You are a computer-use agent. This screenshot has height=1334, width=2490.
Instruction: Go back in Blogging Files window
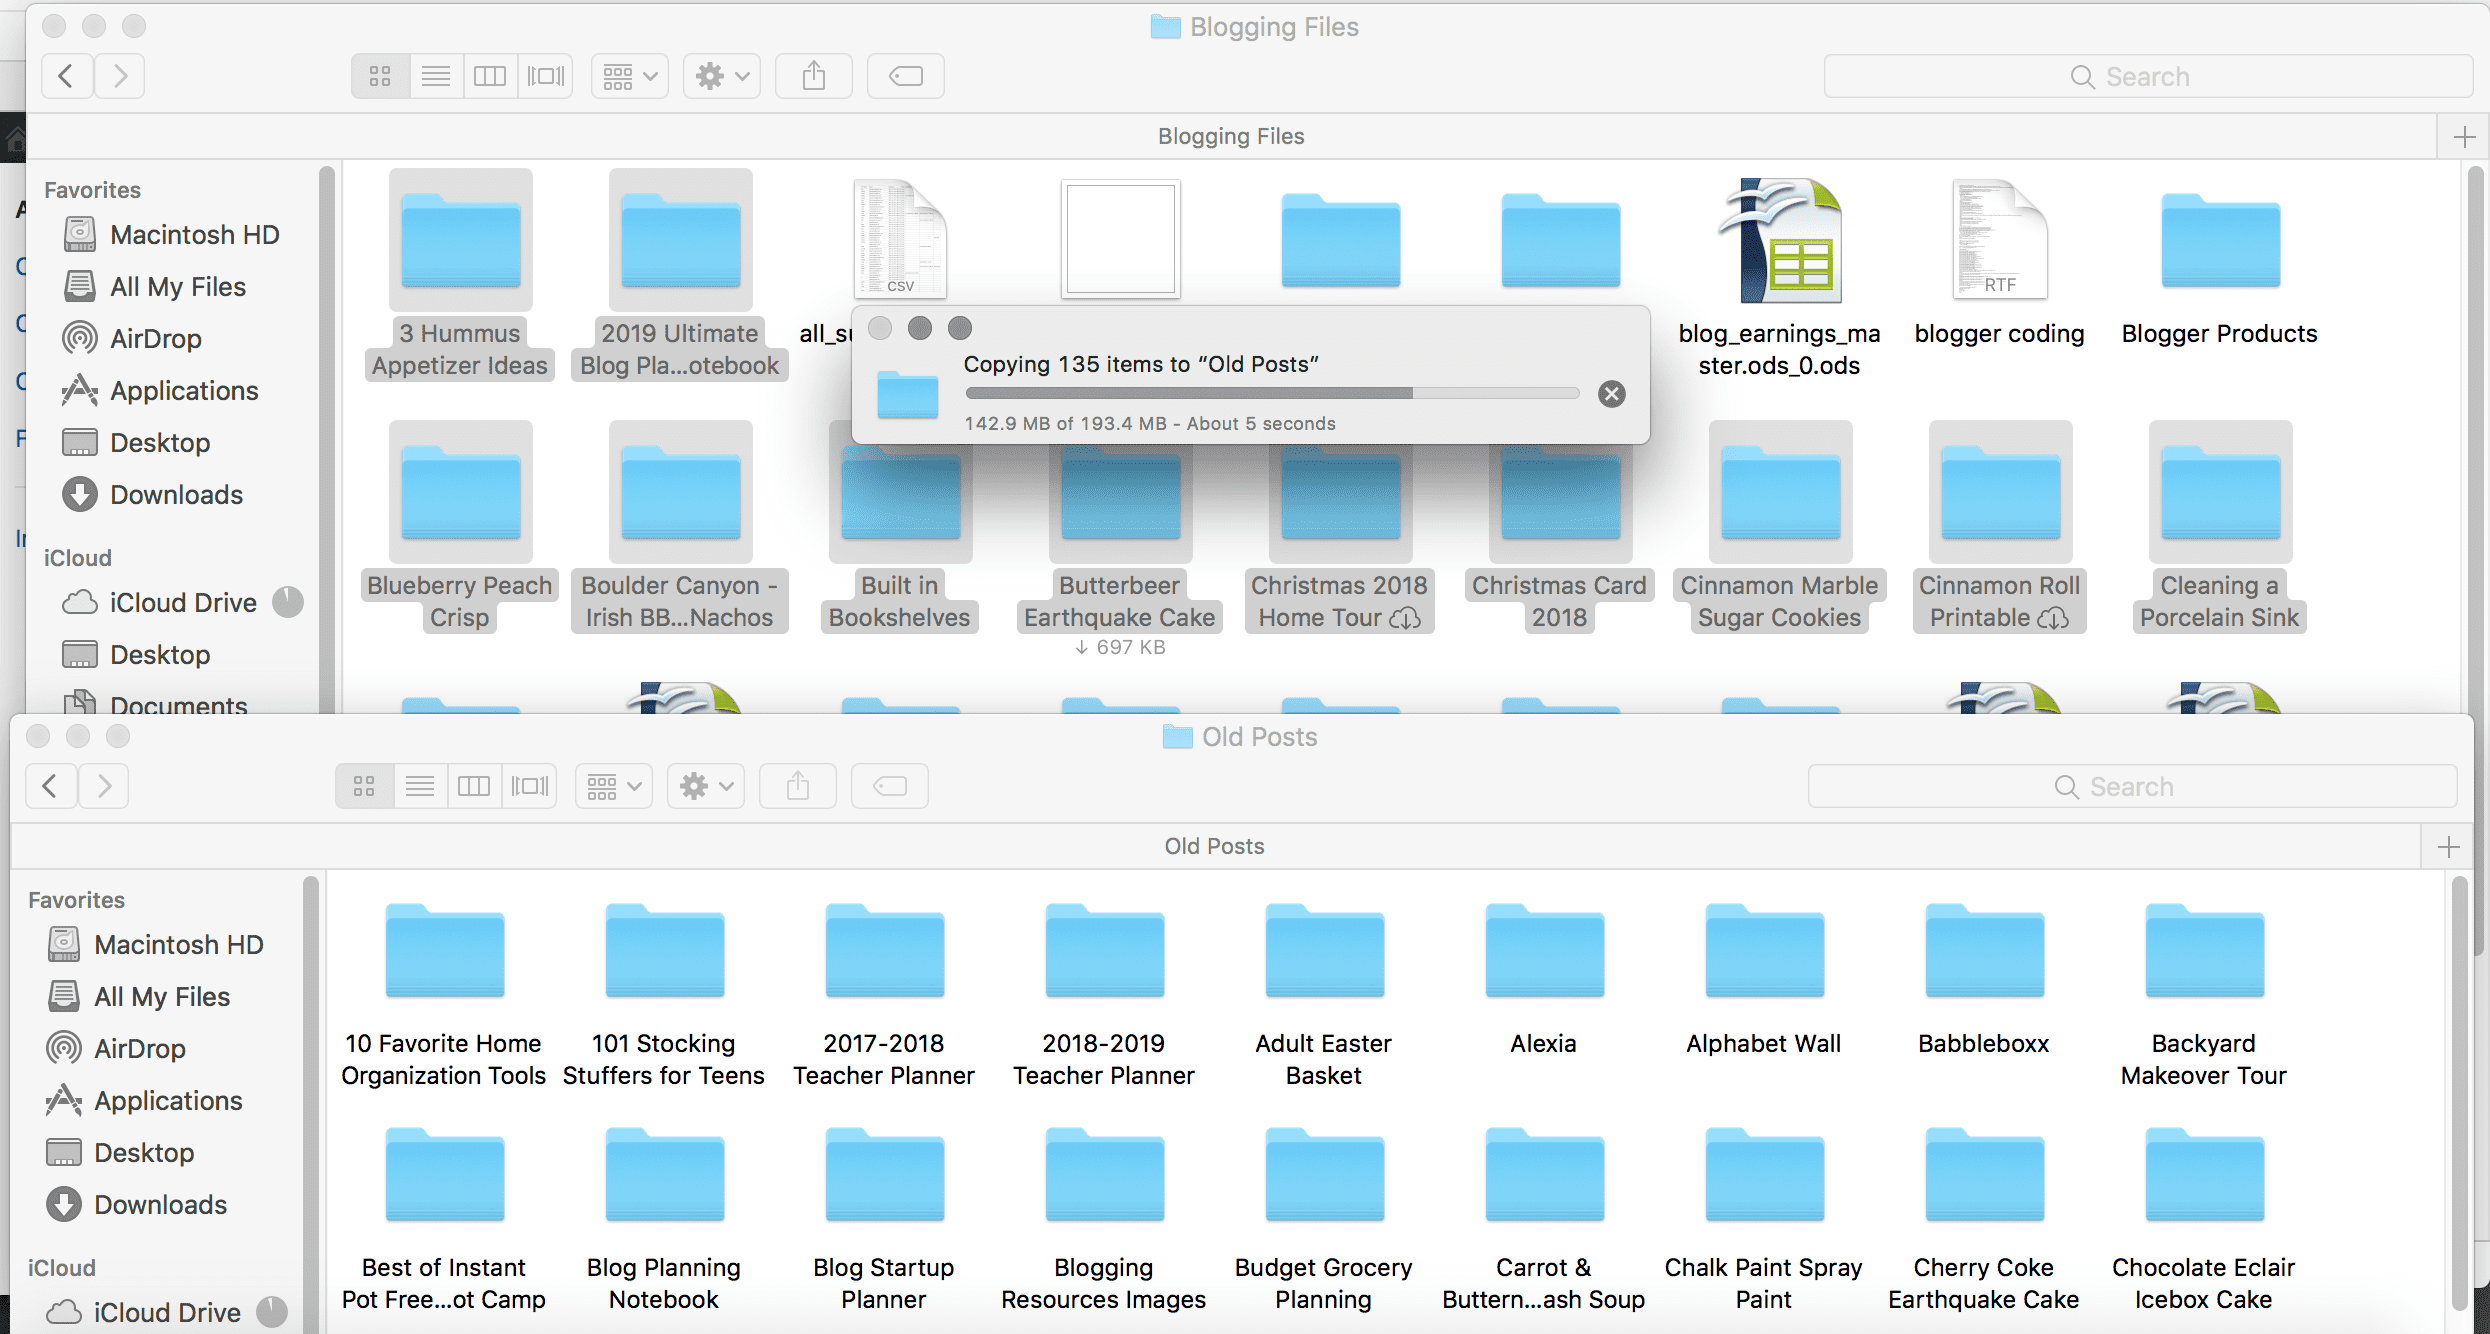67,76
